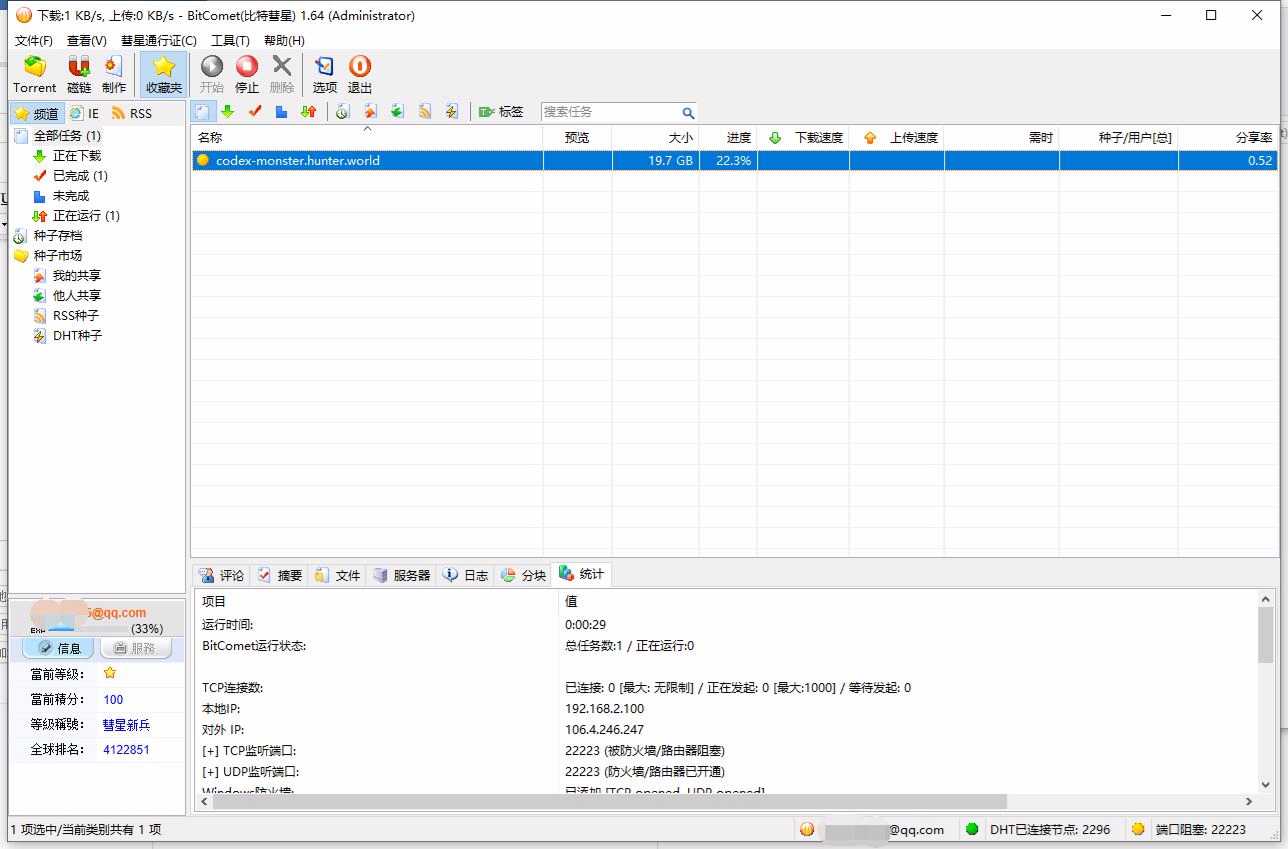Filter completed tasks with red checkmark icon
Image resolution: width=1288 pixels, height=849 pixels.
click(255, 112)
